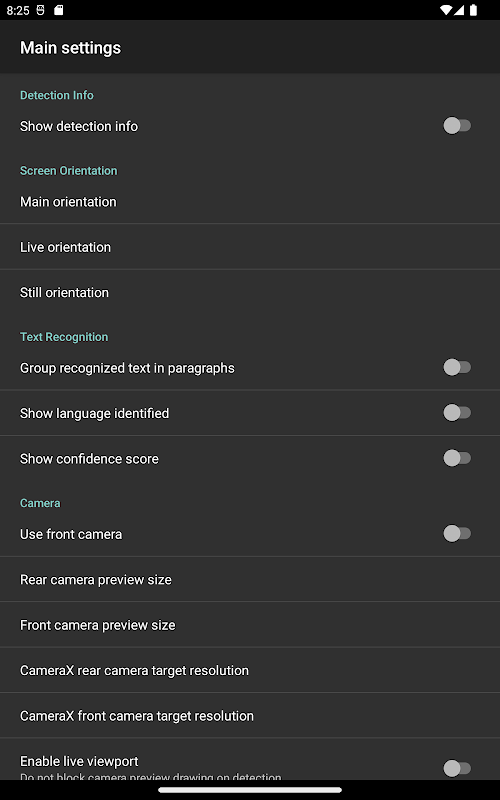Enable Group recognized text in paragraphs
The image size is (500, 800).
[457, 367]
